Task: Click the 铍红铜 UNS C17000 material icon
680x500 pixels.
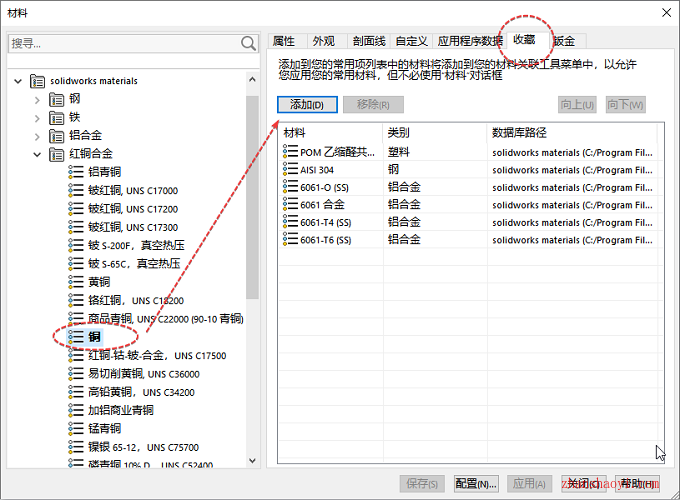Action: (75, 190)
